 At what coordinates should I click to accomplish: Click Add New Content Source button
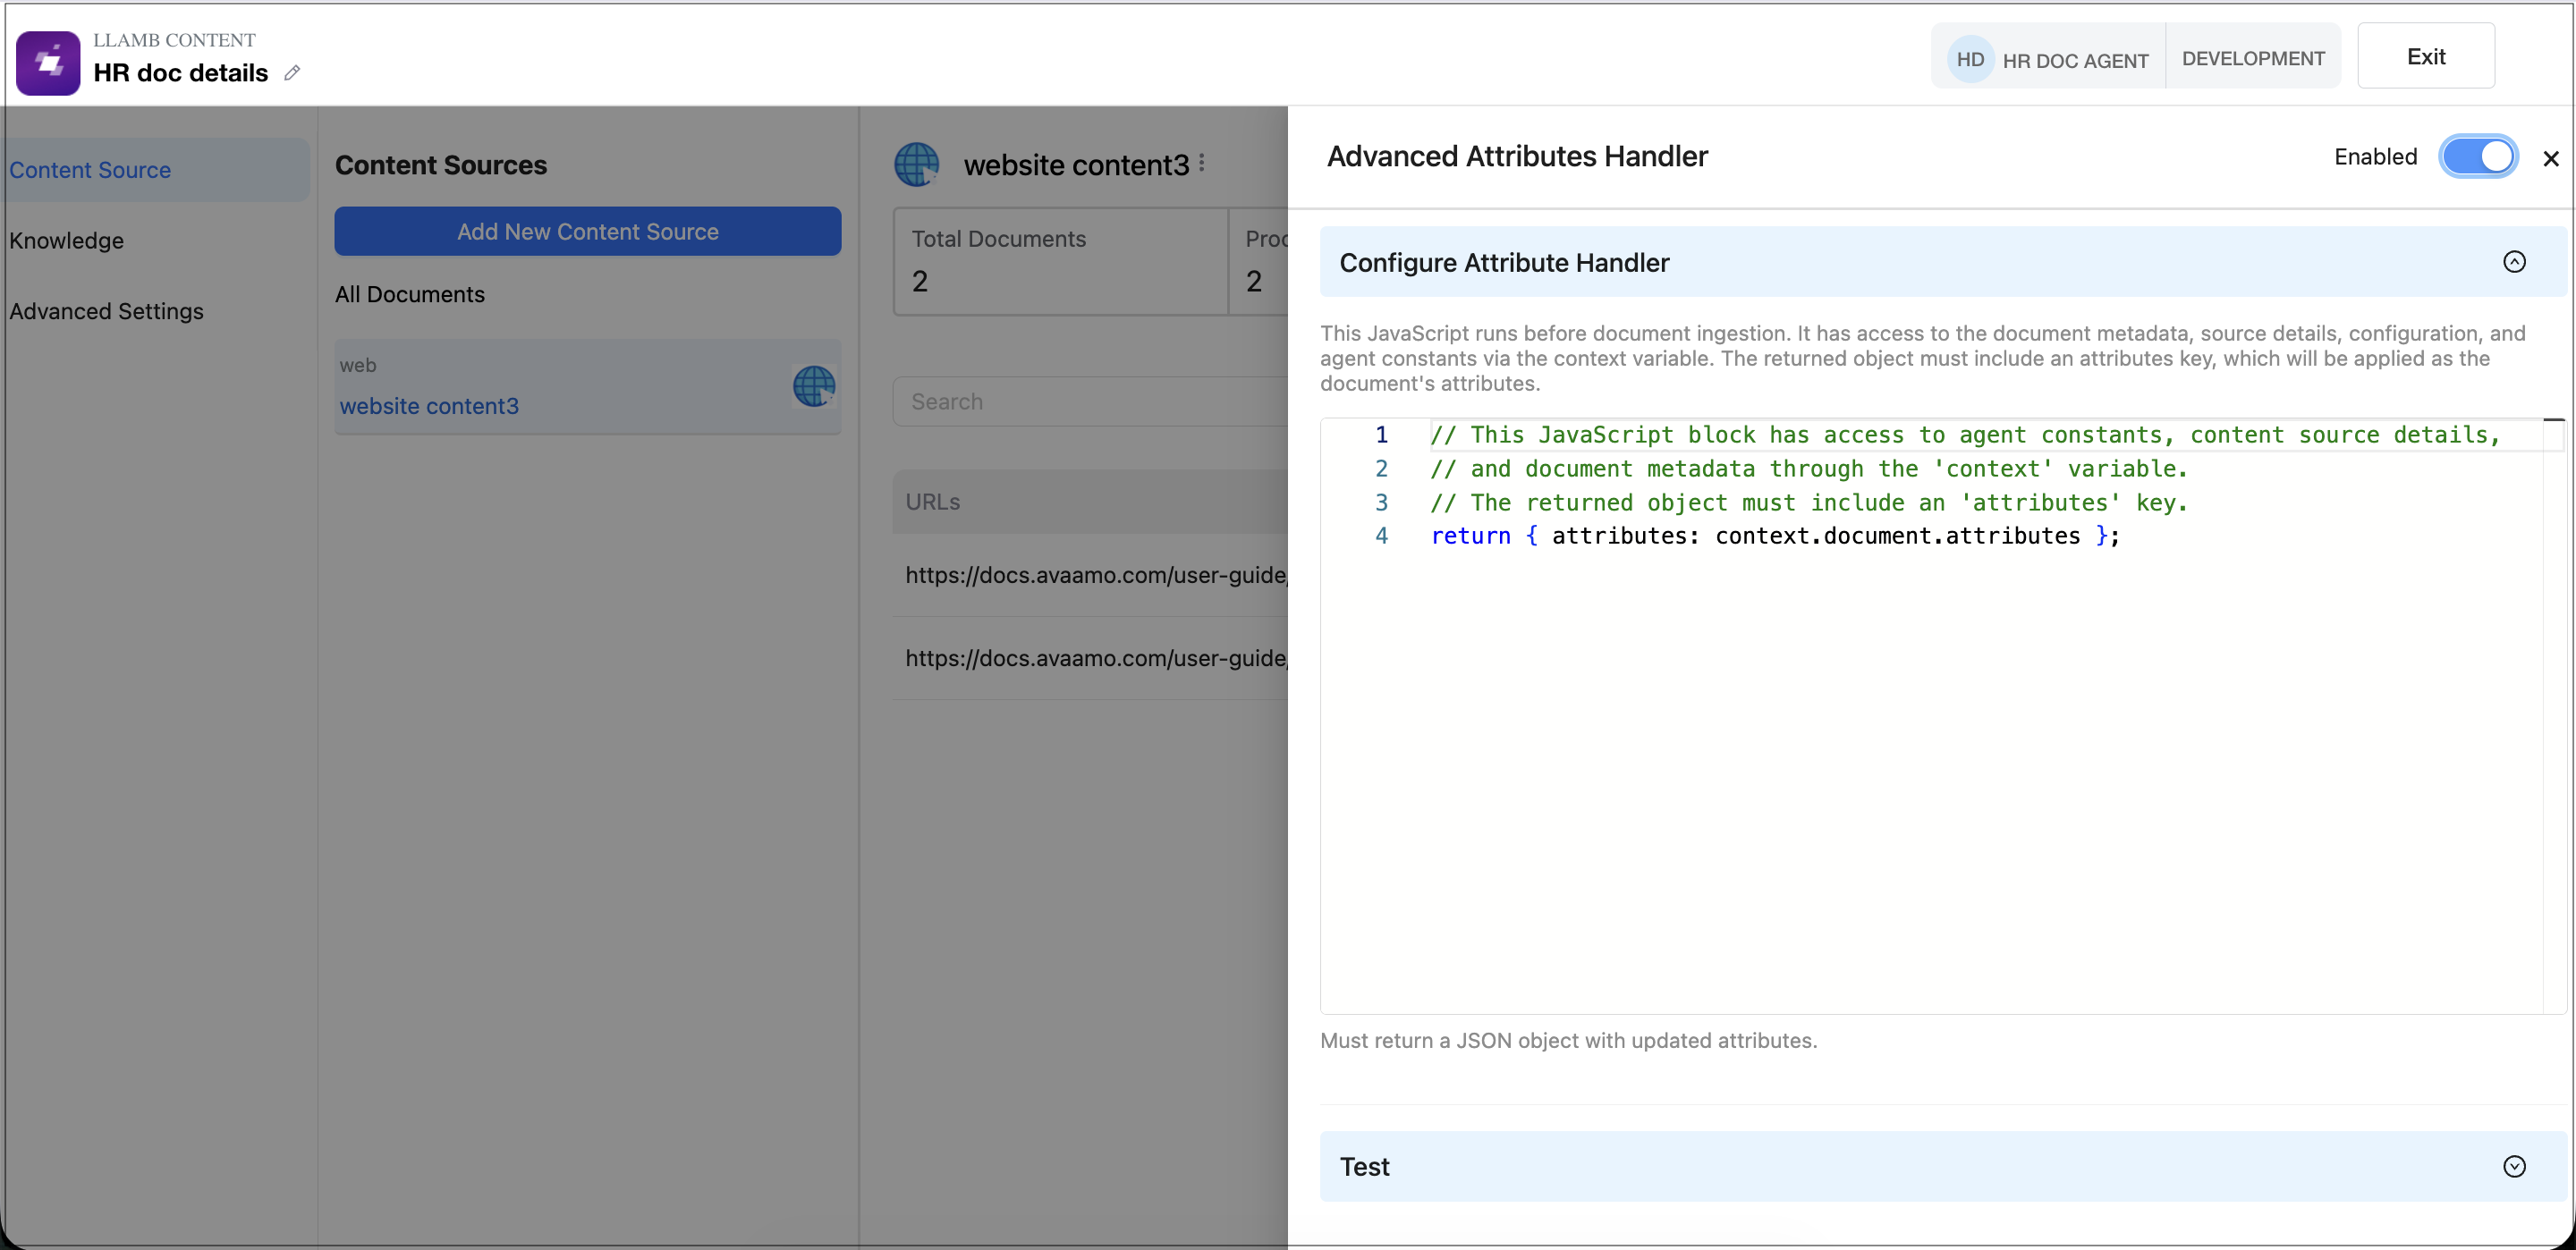point(588,232)
